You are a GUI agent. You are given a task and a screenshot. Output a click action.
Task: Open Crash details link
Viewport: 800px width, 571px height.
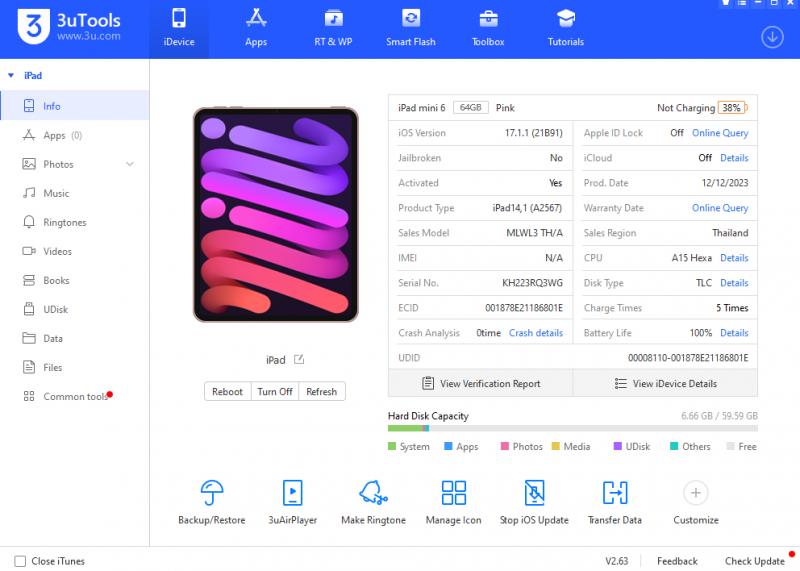point(536,333)
